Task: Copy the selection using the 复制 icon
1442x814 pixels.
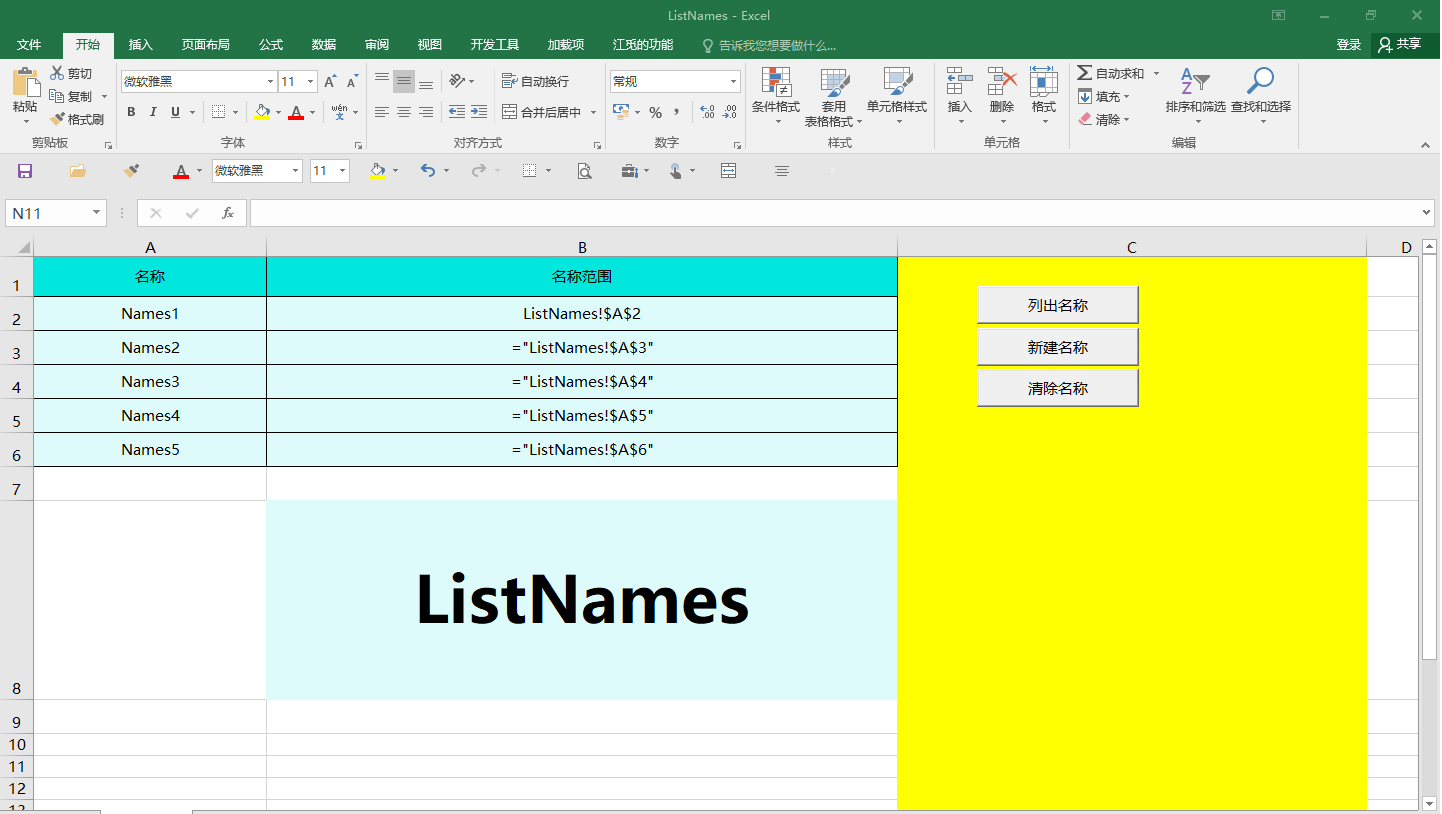Action: pos(57,96)
